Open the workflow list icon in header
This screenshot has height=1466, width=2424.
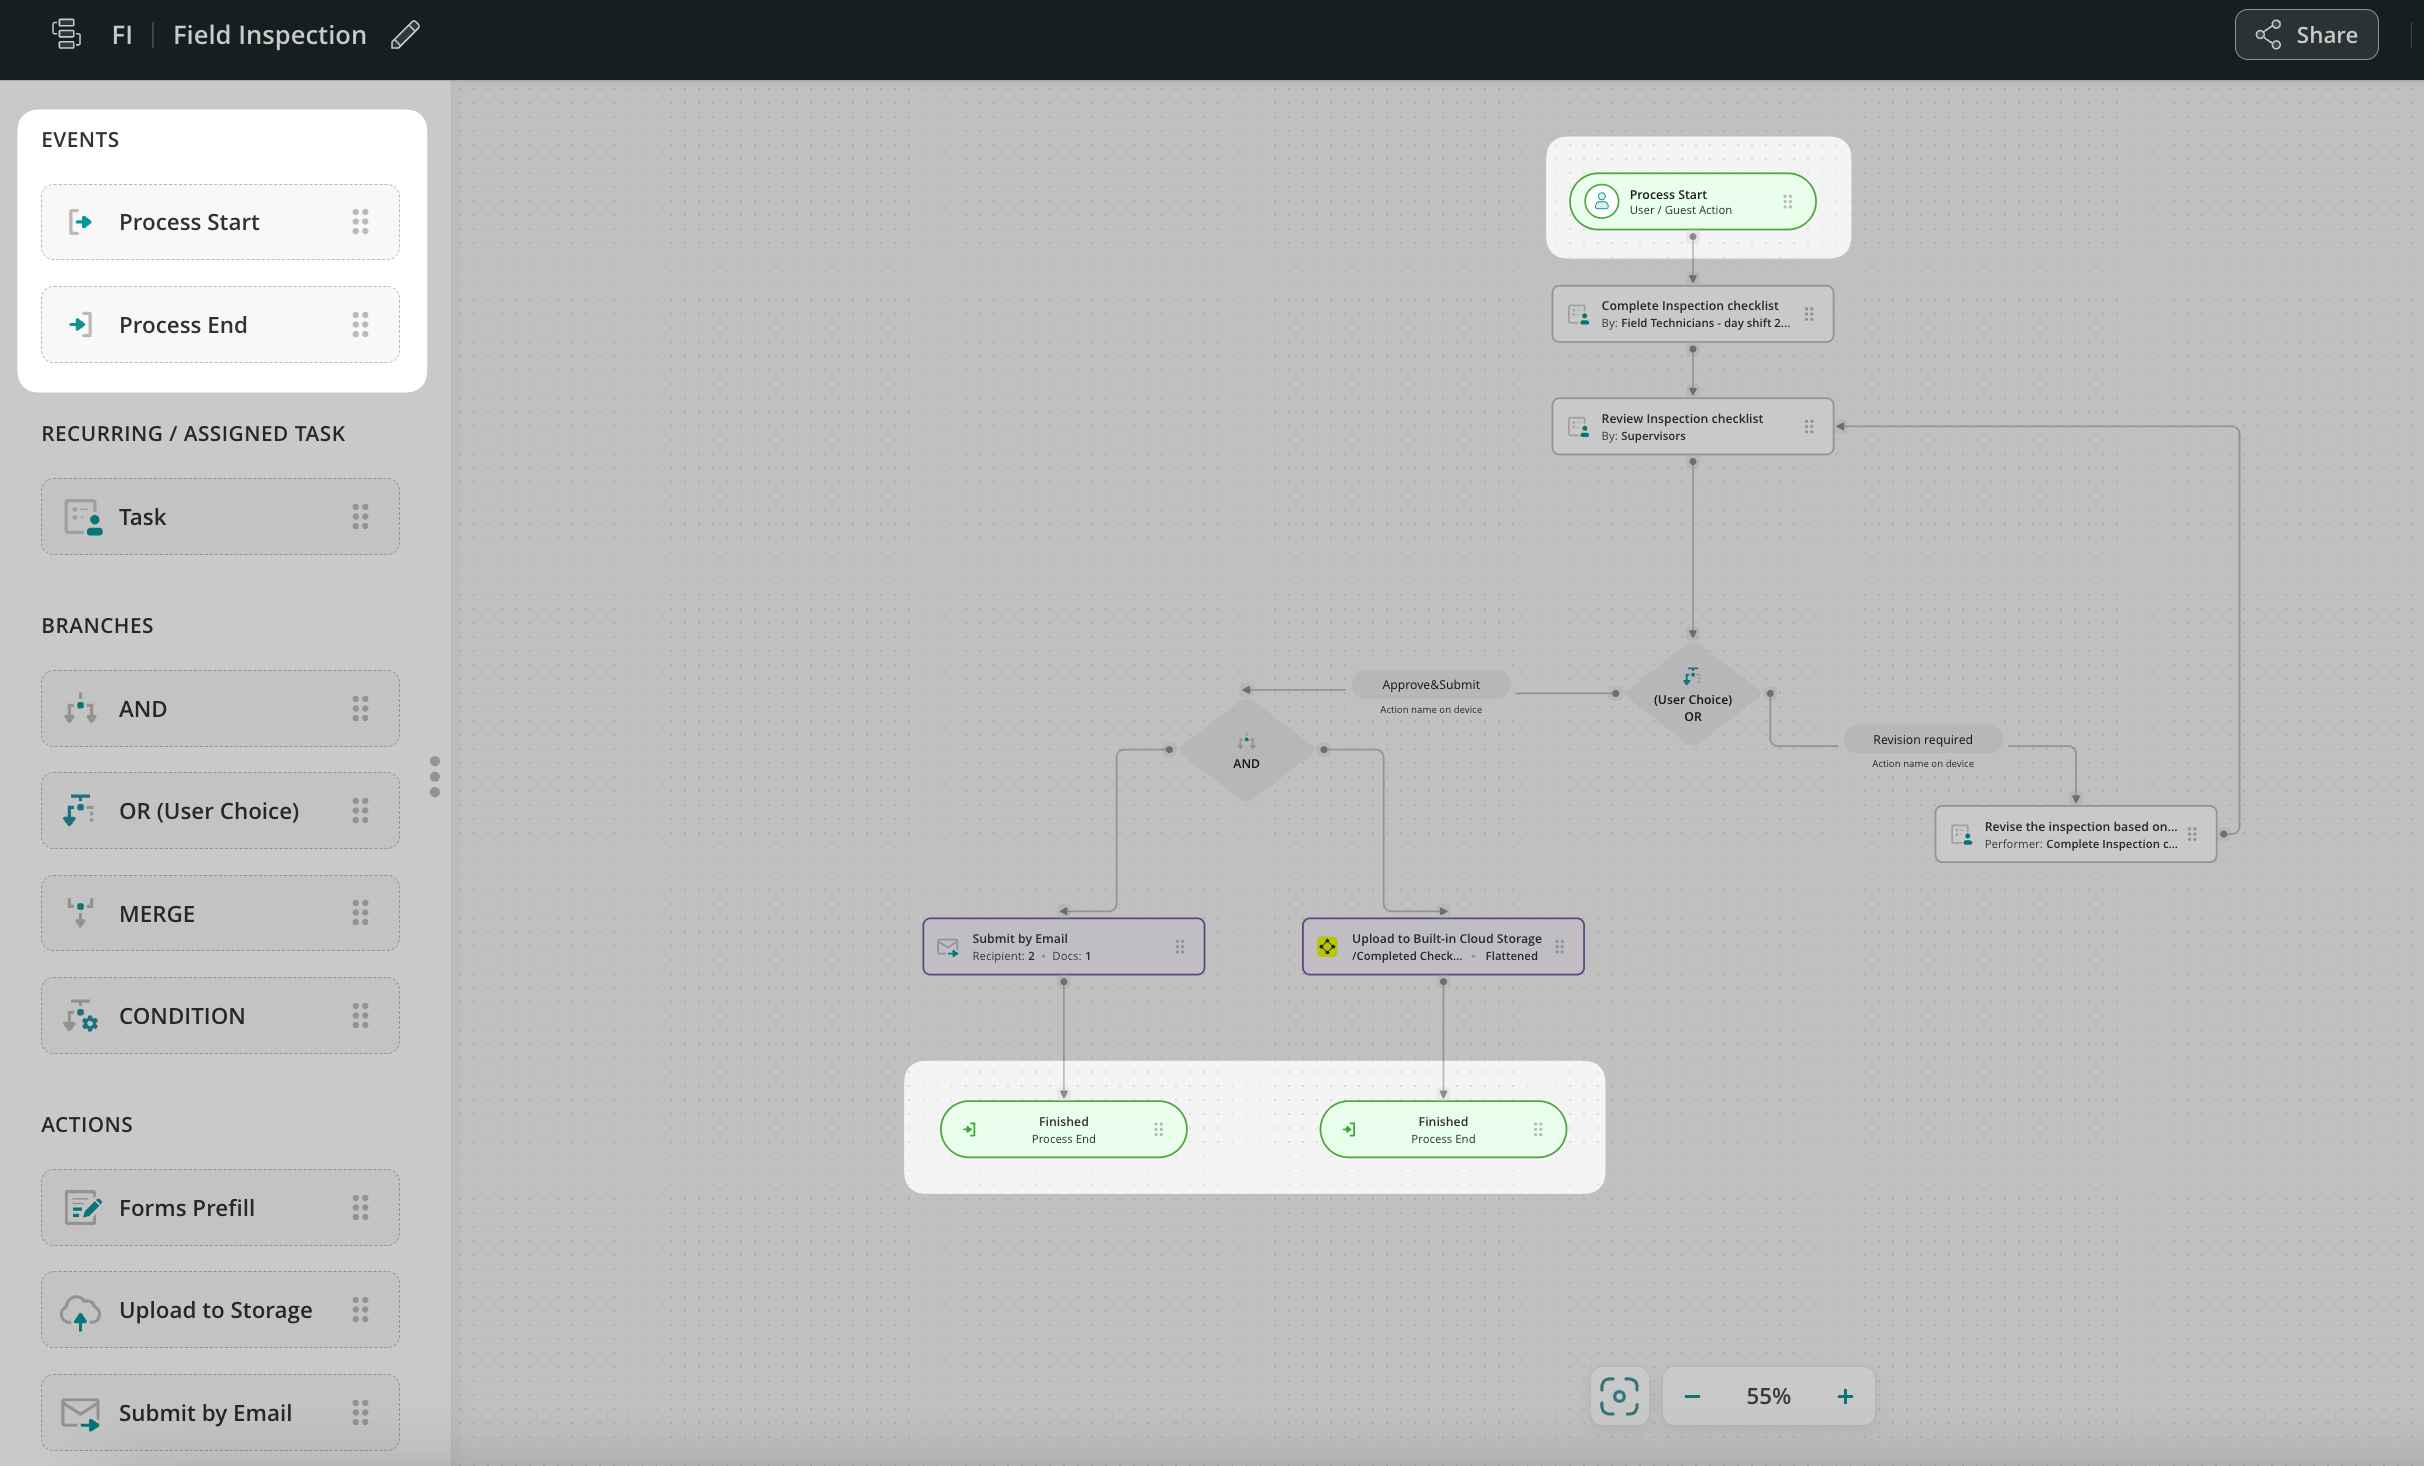pyautogui.click(x=66, y=34)
